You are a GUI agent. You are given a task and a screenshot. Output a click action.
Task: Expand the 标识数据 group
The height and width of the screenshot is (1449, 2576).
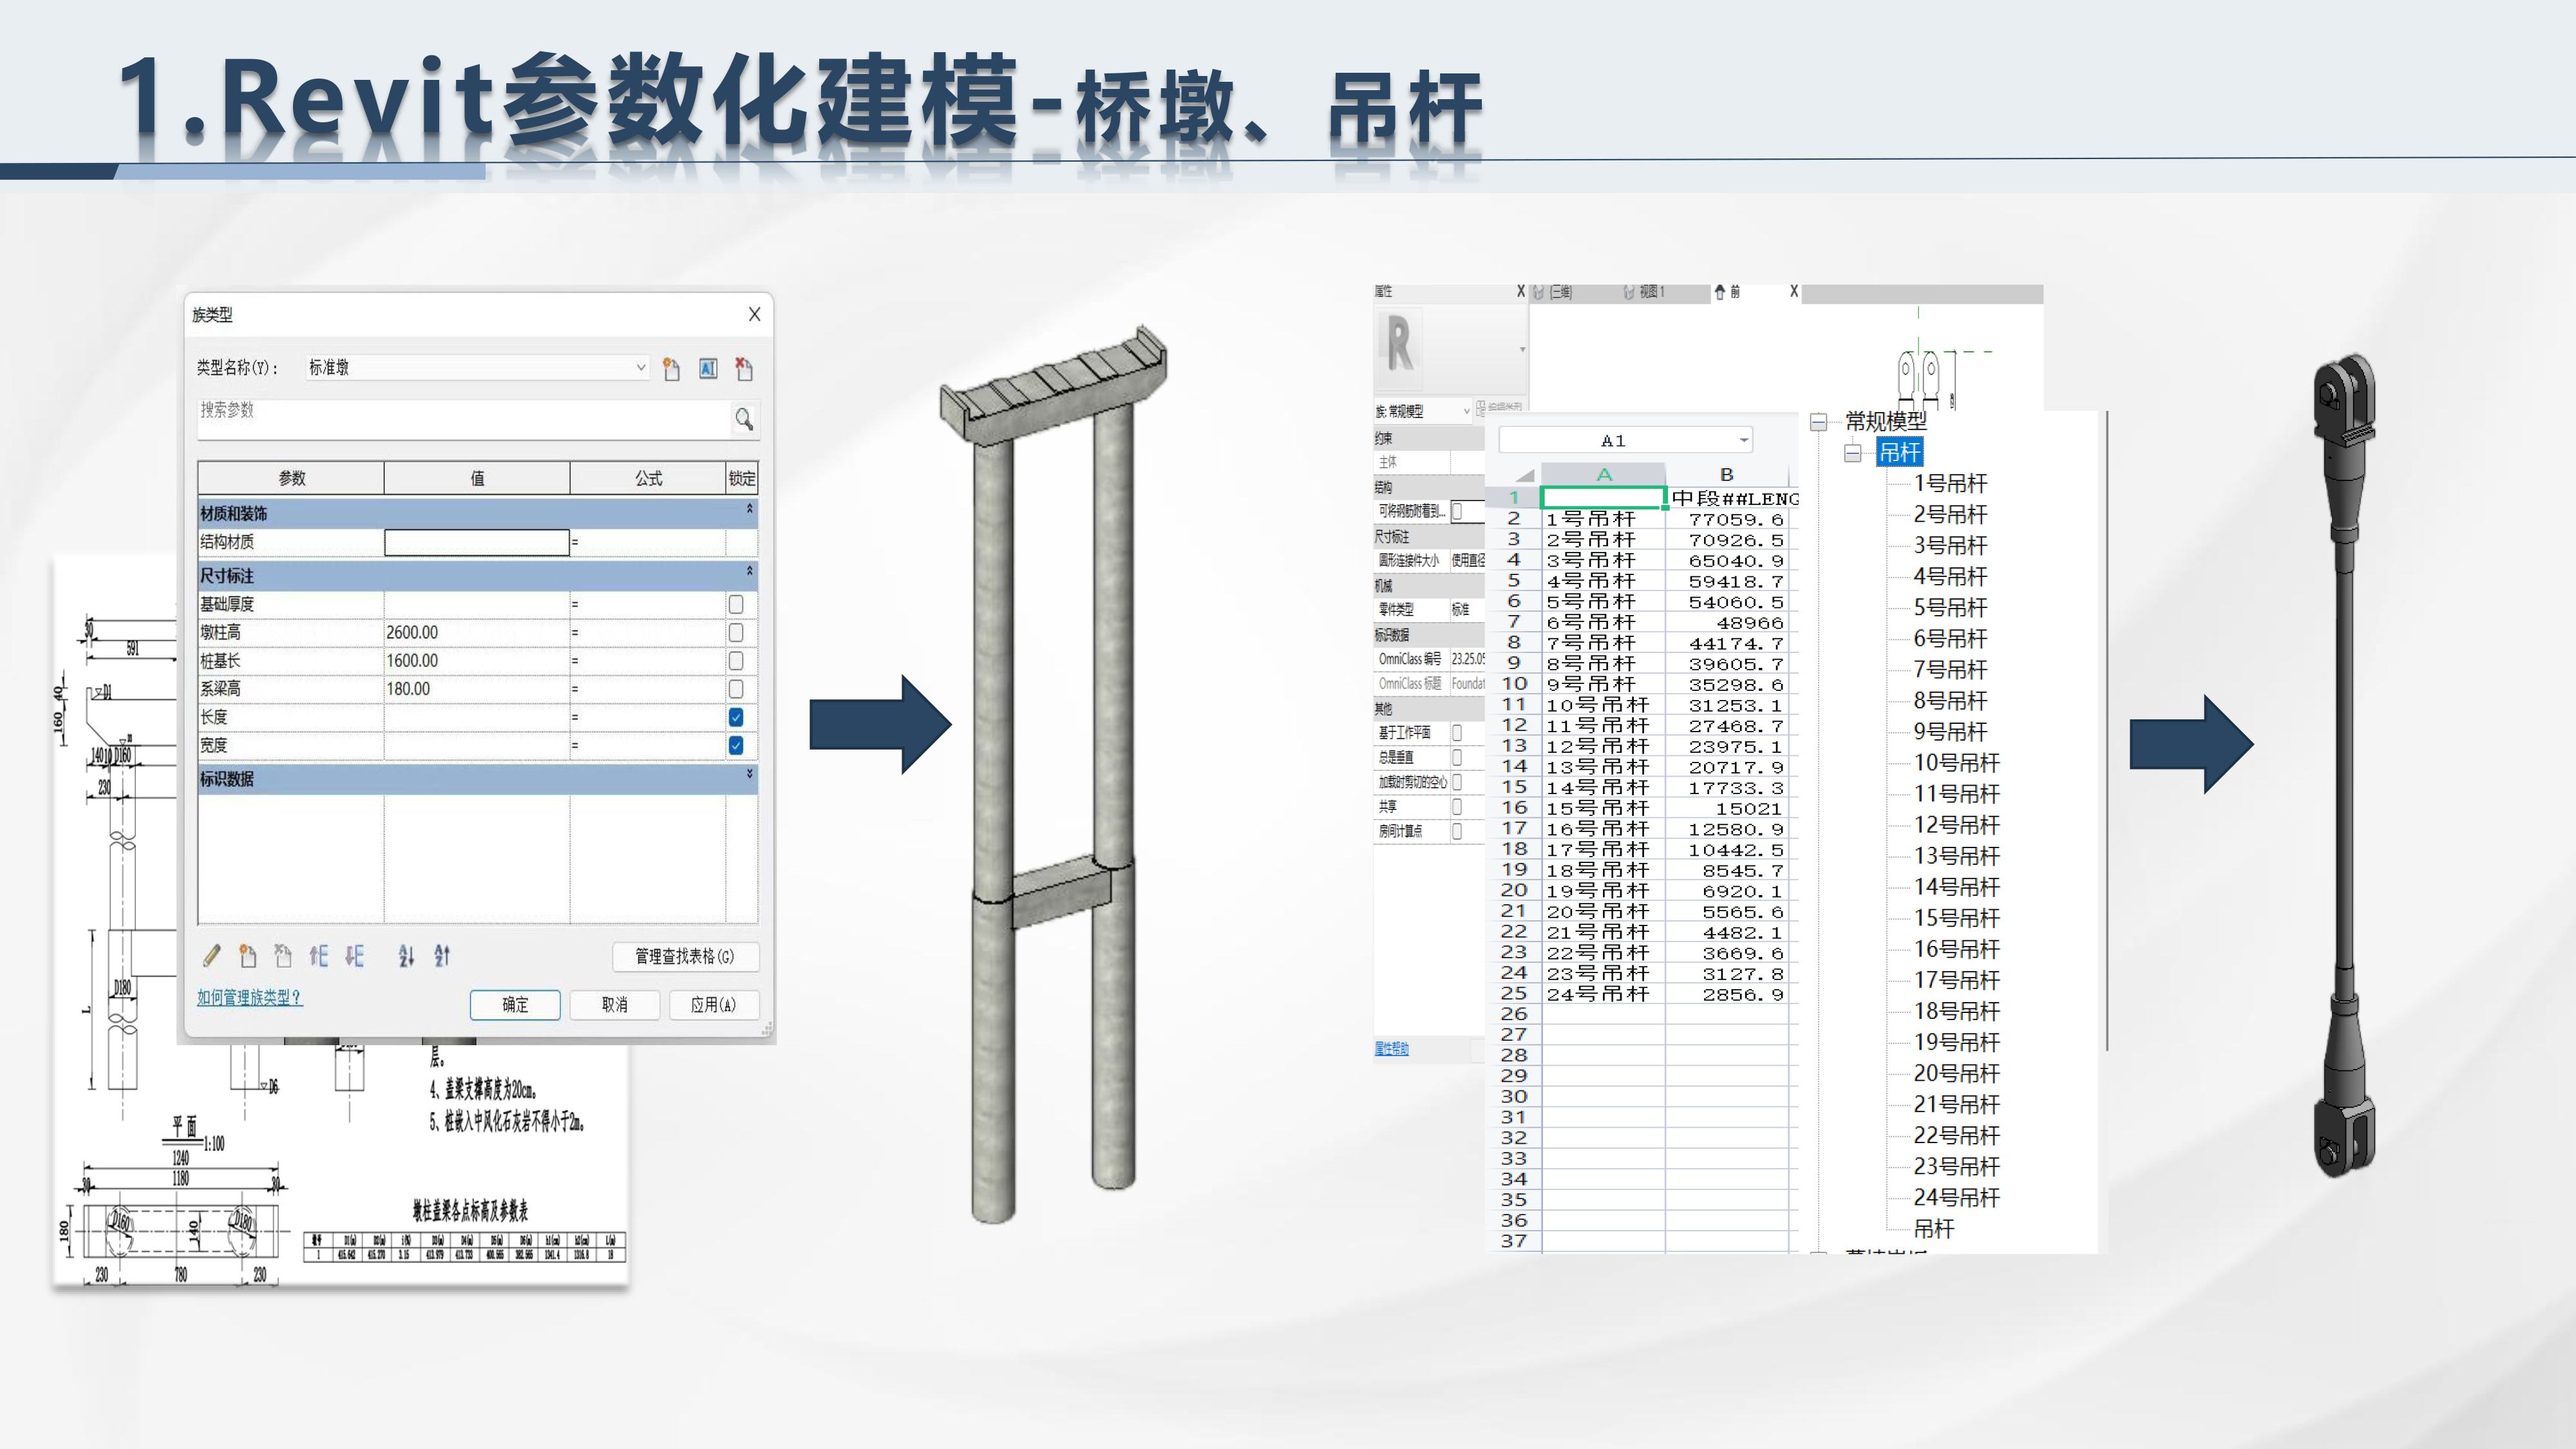749,775
